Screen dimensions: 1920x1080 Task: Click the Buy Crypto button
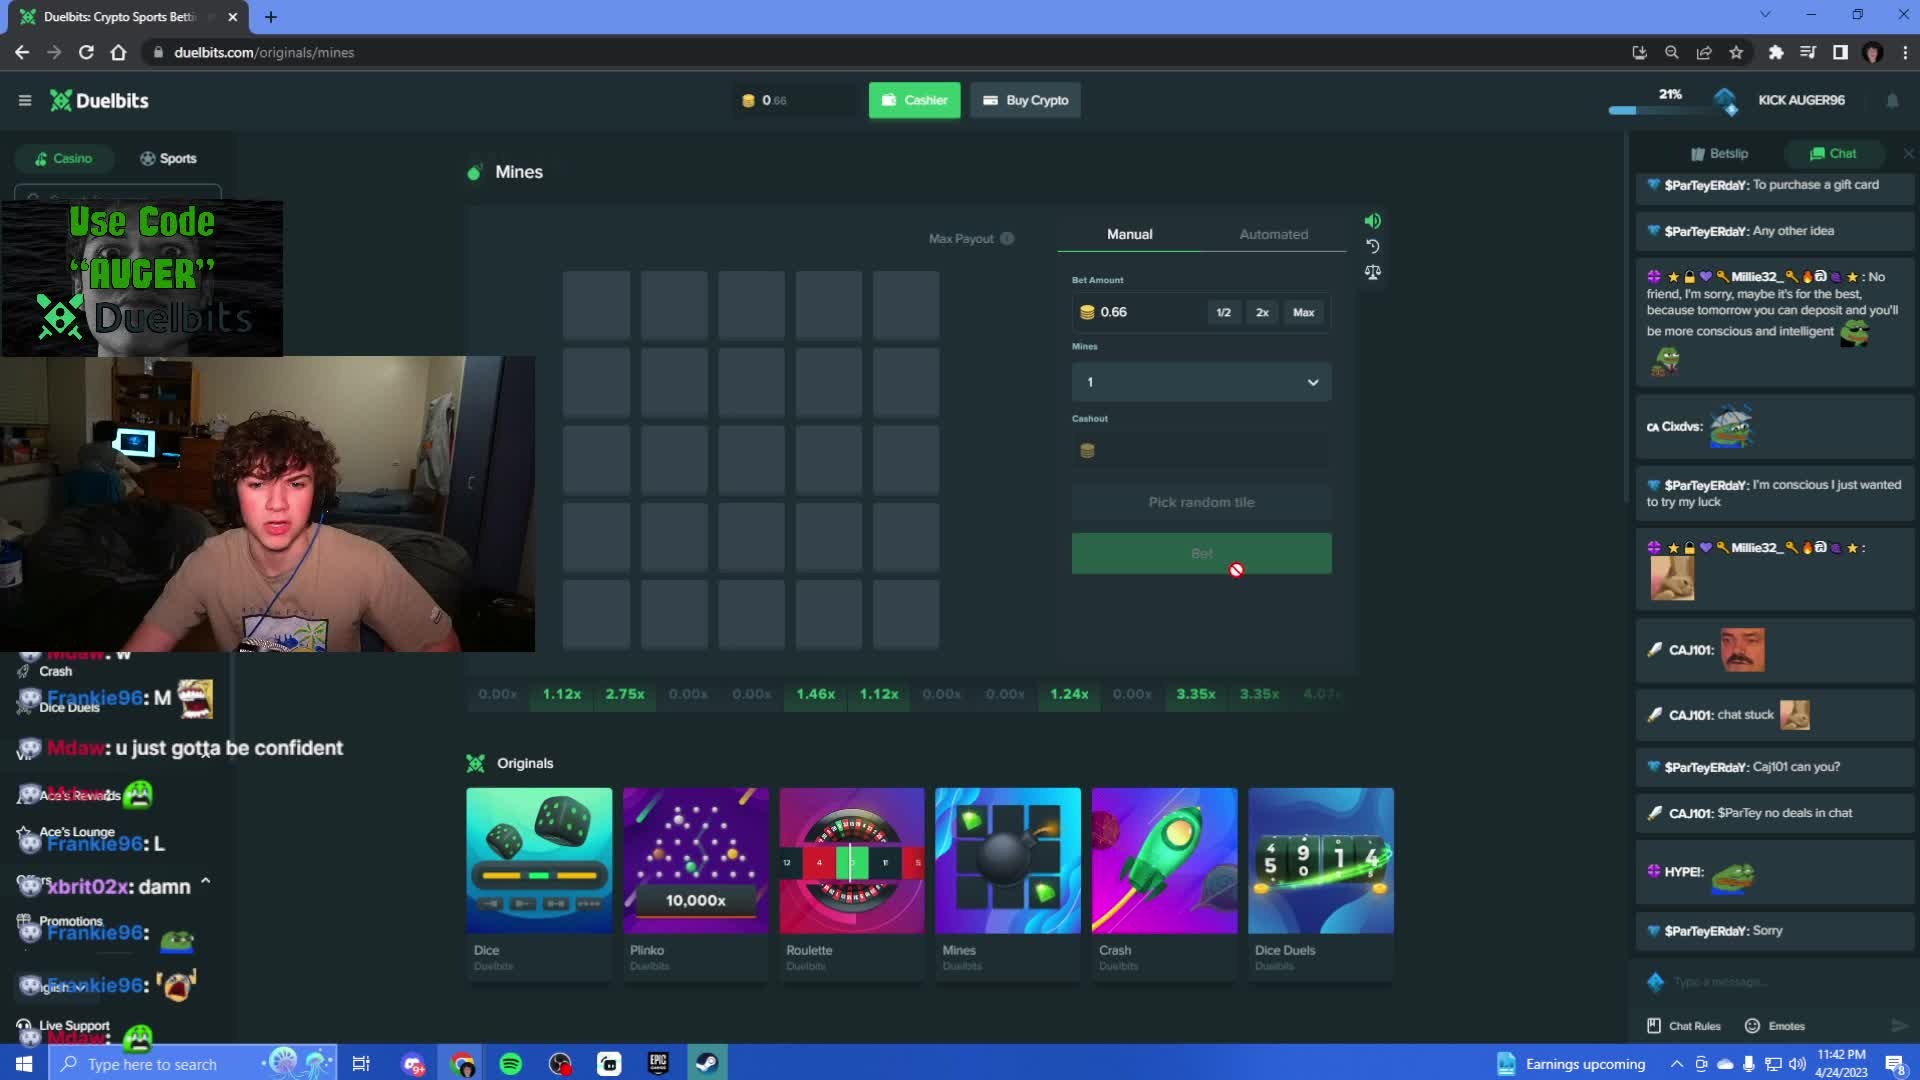[x=1025, y=100]
